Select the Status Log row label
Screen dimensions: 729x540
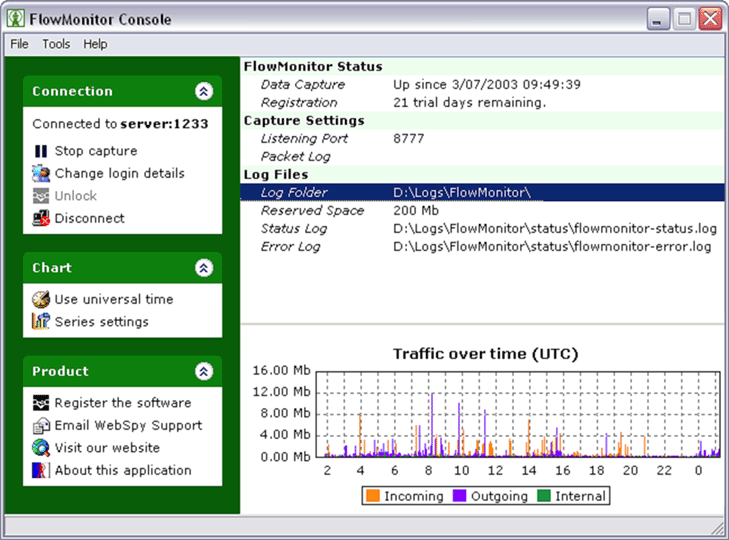click(293, 229)
